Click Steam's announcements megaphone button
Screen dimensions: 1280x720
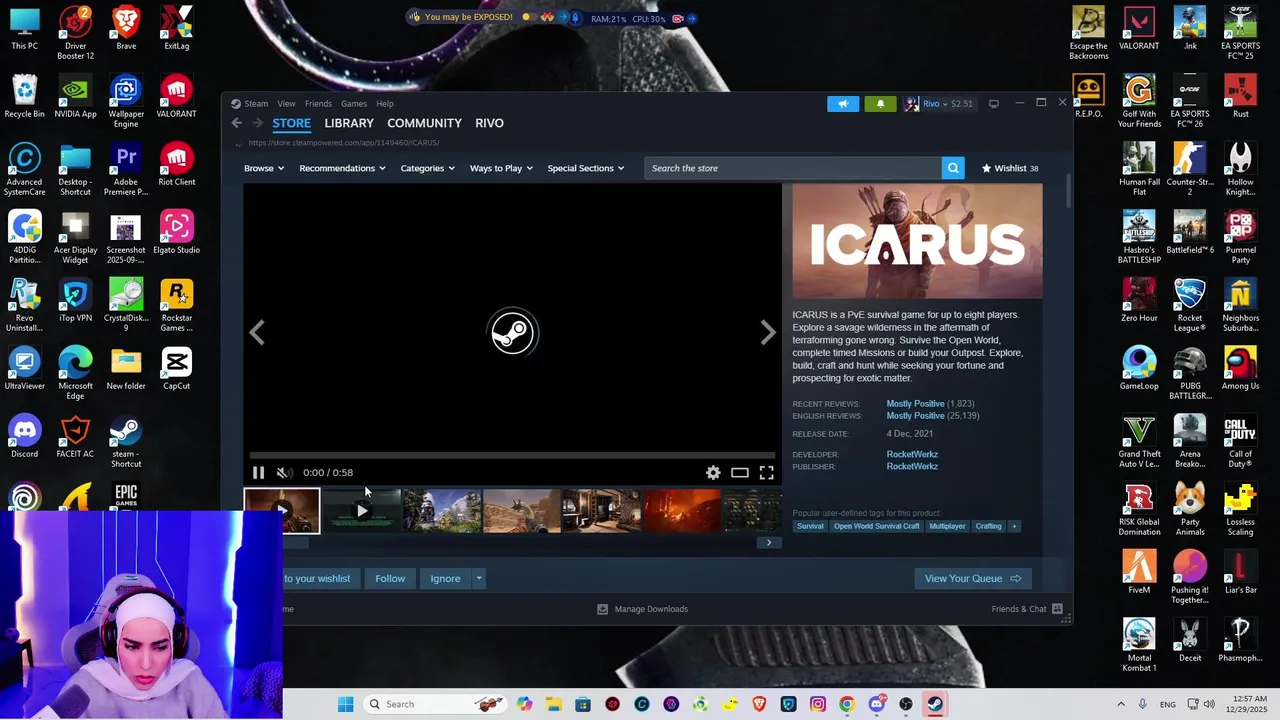coord(842,103)
